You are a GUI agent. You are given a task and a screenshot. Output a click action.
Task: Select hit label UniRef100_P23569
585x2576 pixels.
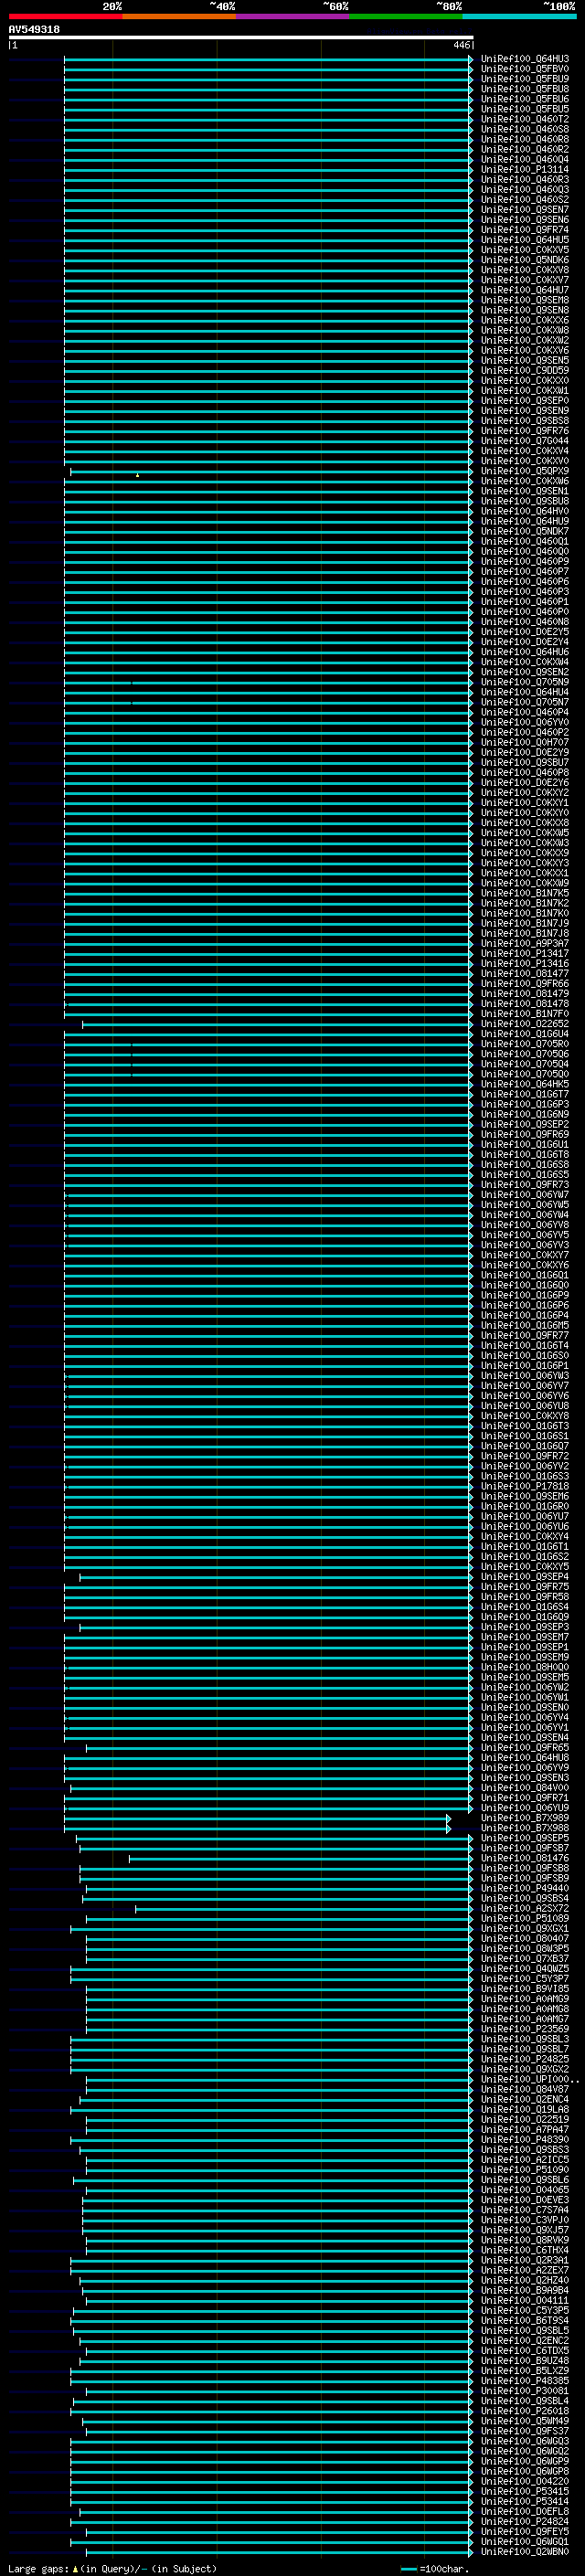coord(524,2029)
